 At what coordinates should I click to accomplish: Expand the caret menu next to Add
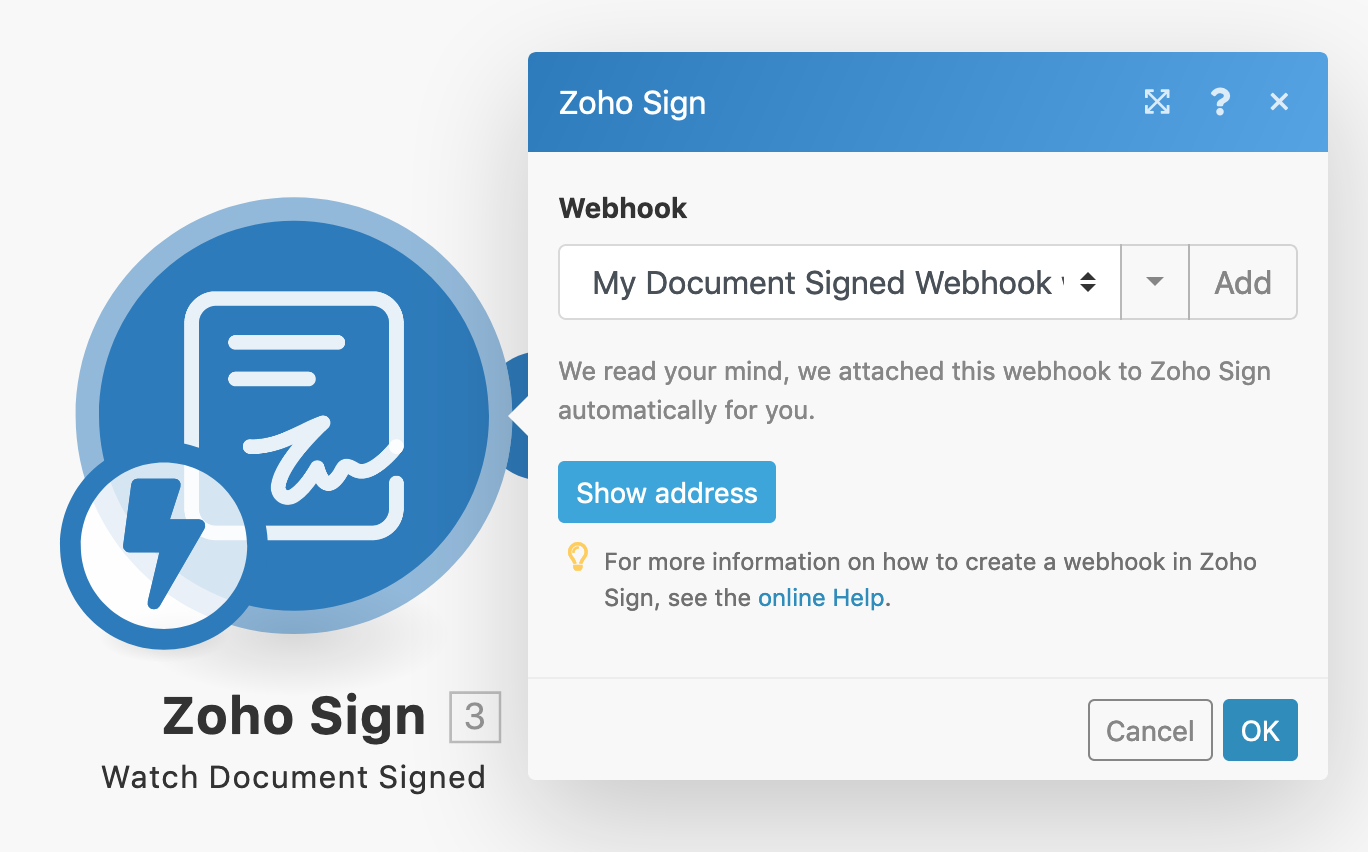(1155, 282)
